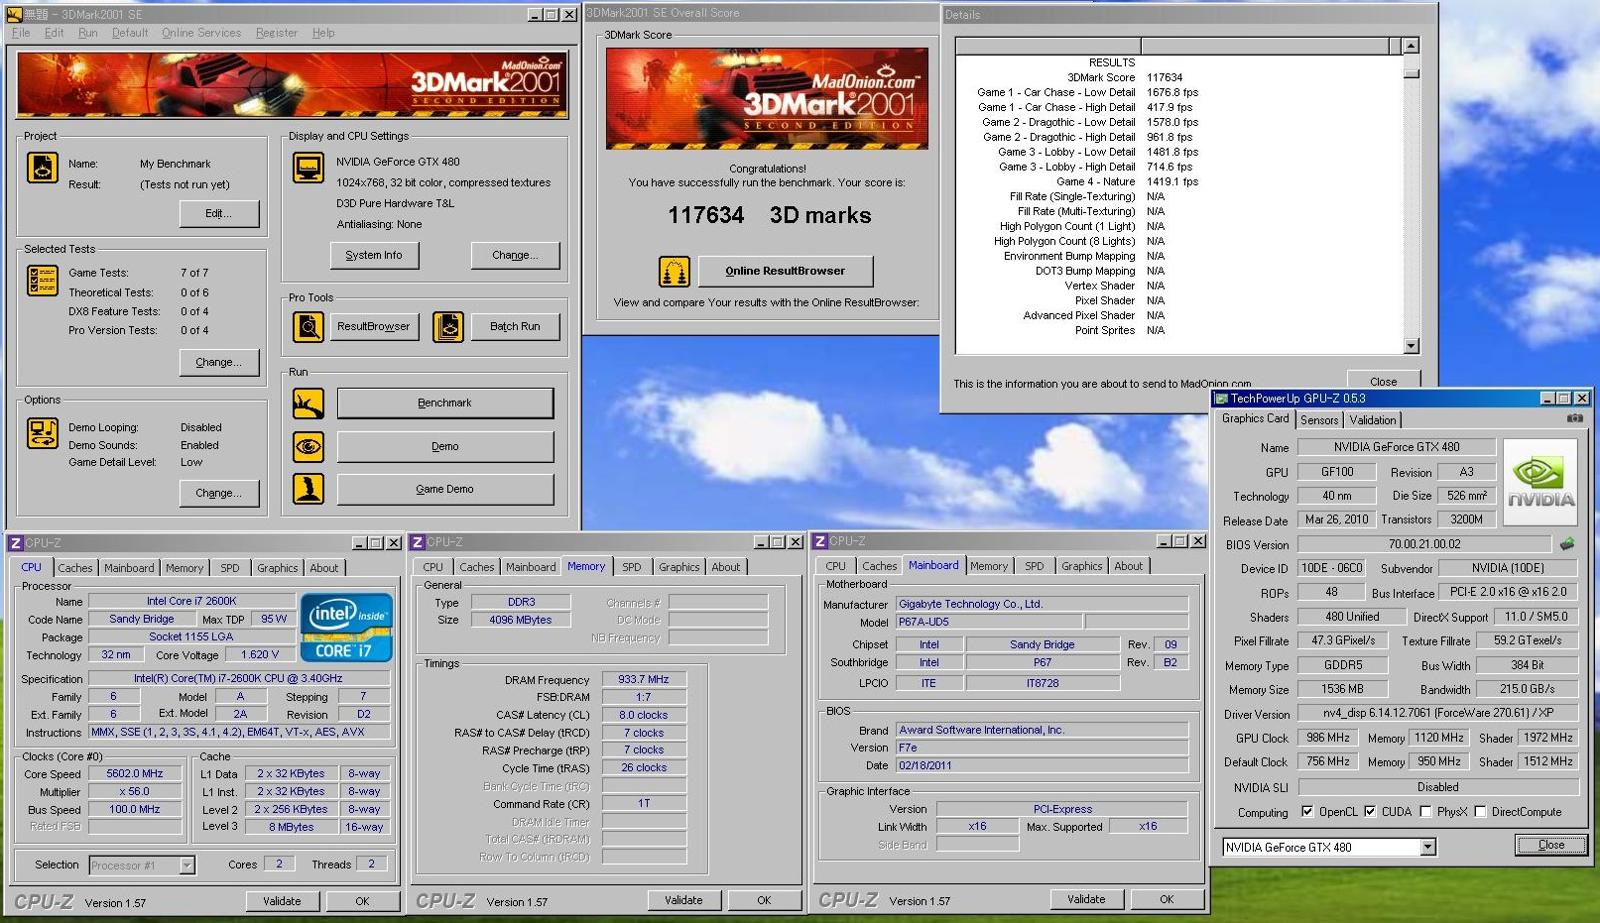Click the Project icon in 3DMark2001
This screenshot has height=923, width=1600.
pos(42,168)
